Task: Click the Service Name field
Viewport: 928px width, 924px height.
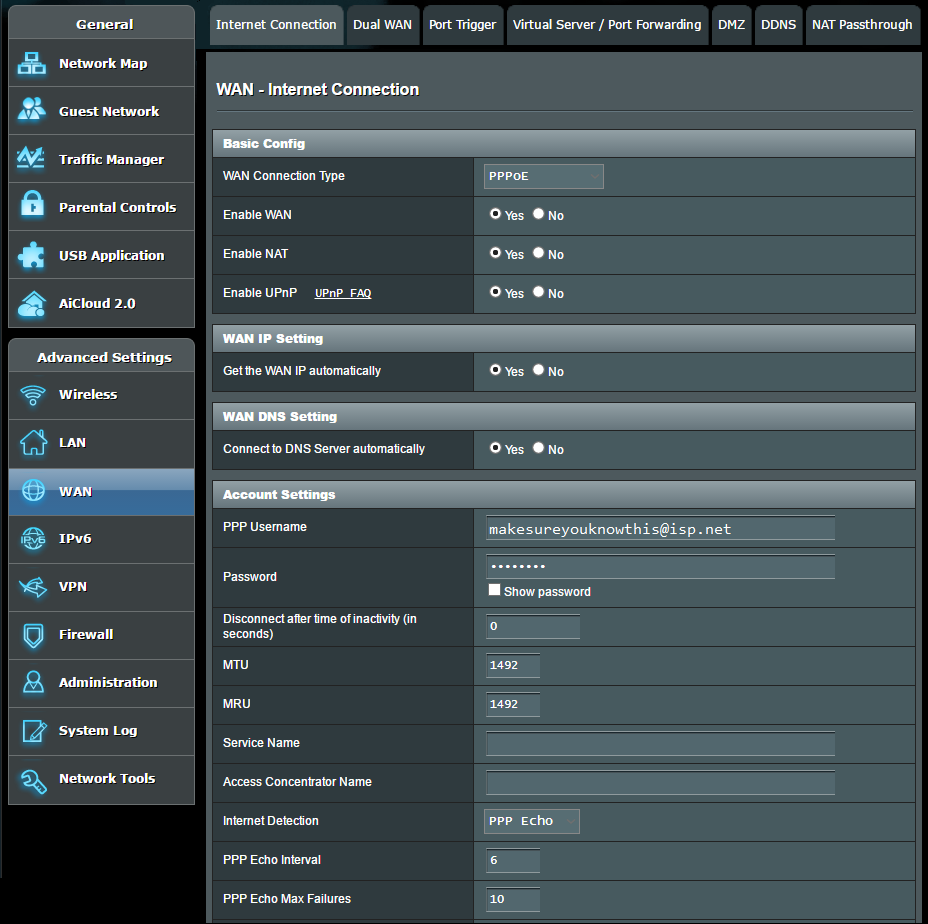Action: [660, 743]
